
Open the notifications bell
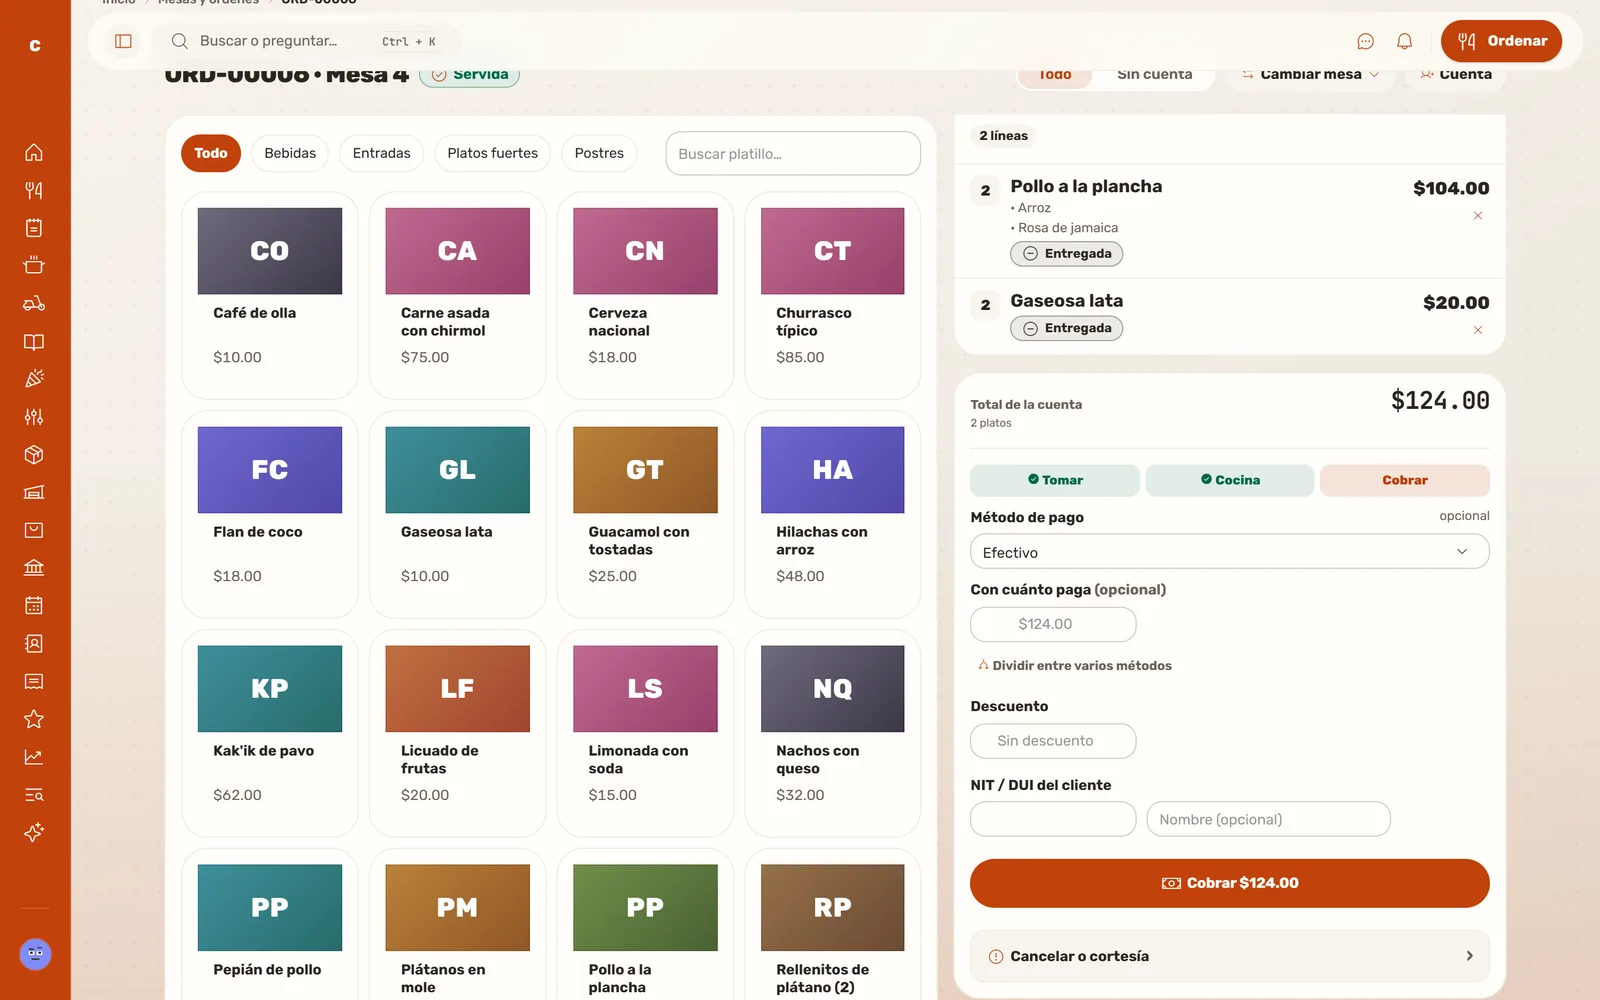[1404, 41]
